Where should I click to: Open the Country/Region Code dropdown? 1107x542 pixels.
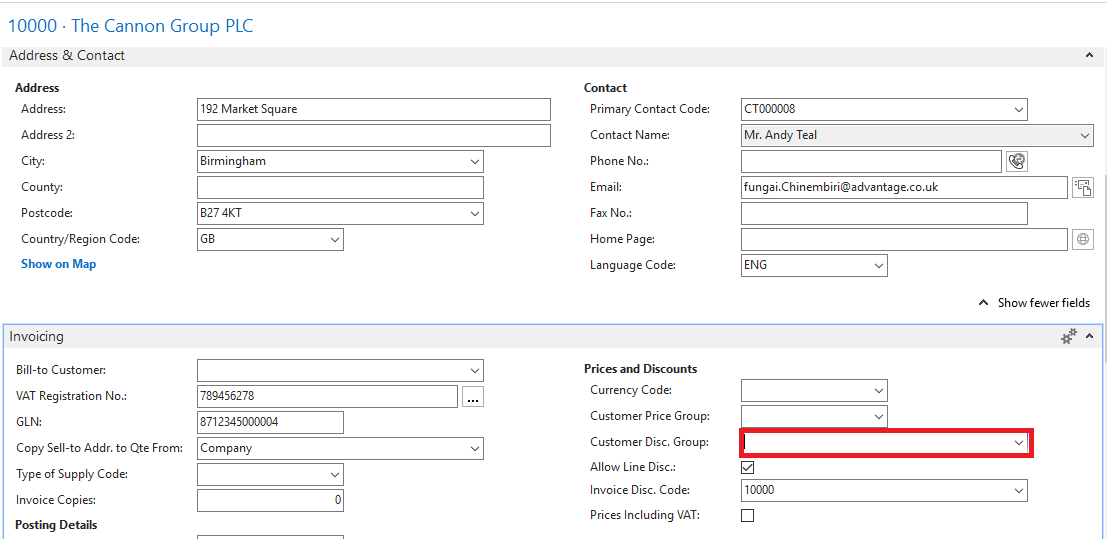335,240
